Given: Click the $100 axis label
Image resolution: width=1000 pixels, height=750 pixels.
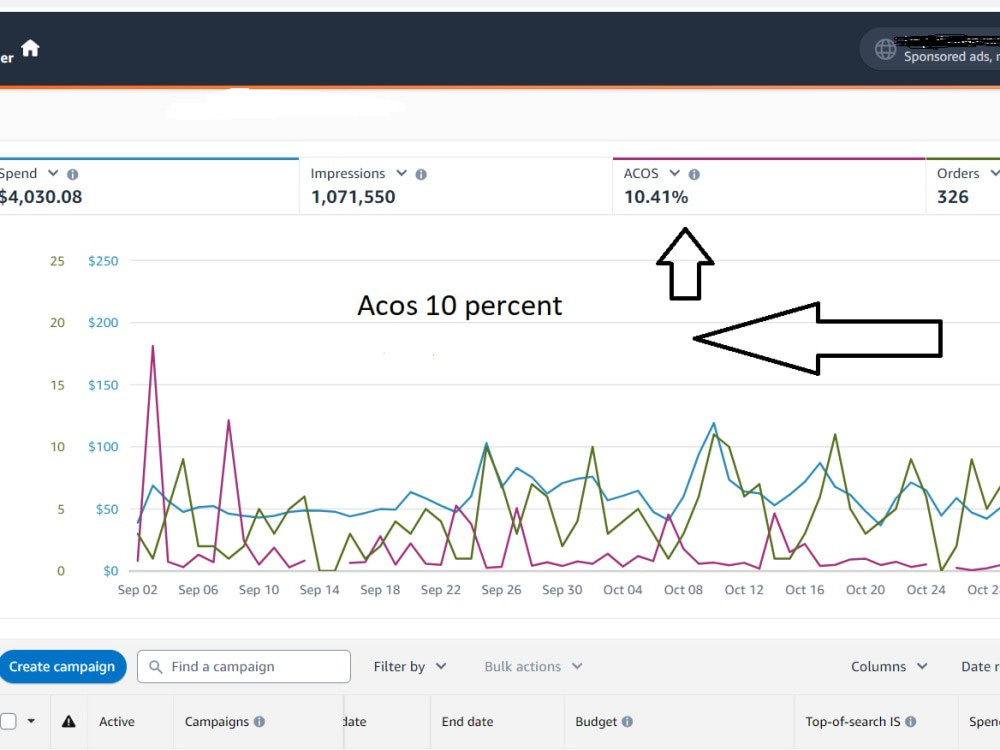Looking at the screenshot, I should (103, 446).
